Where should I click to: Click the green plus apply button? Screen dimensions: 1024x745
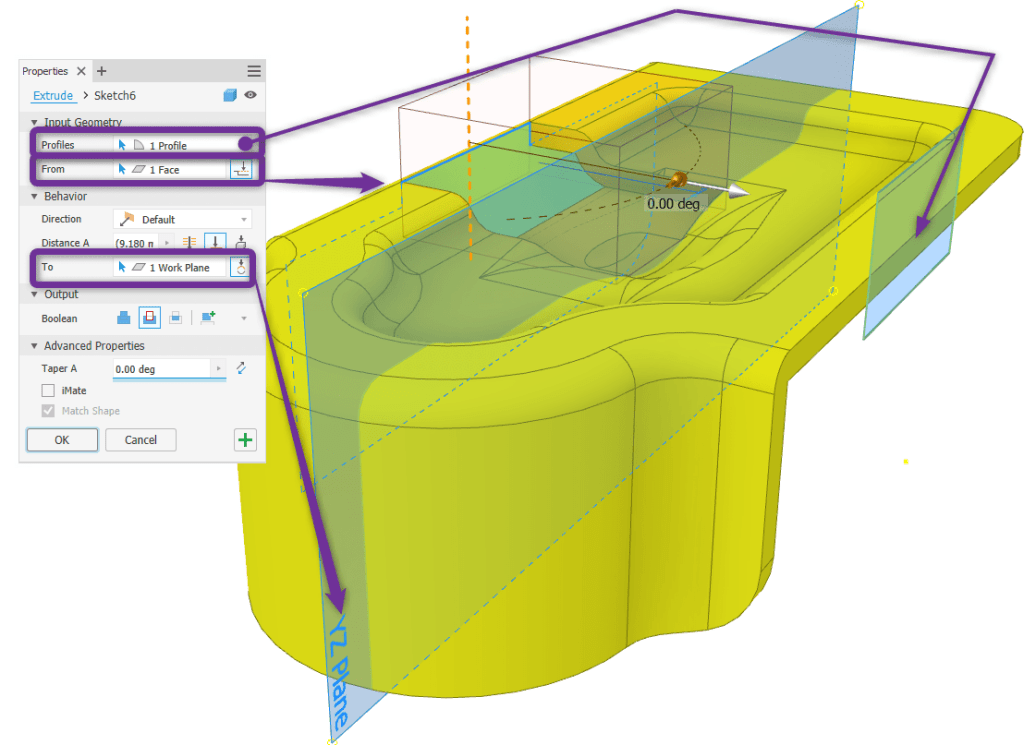click(x=245, y=440)
